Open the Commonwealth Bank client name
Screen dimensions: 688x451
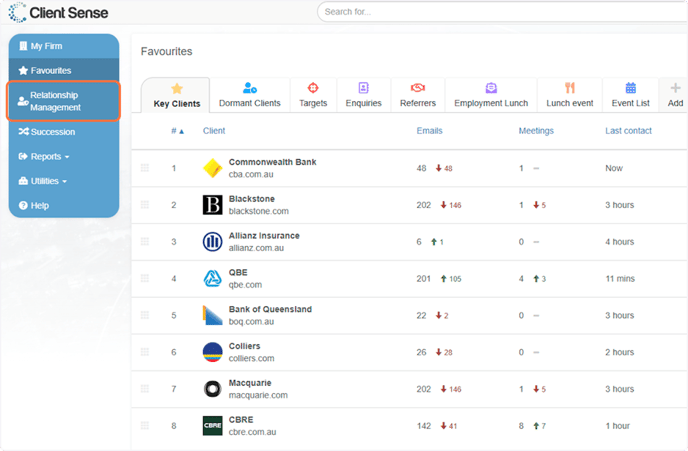(x=272, y=162)
